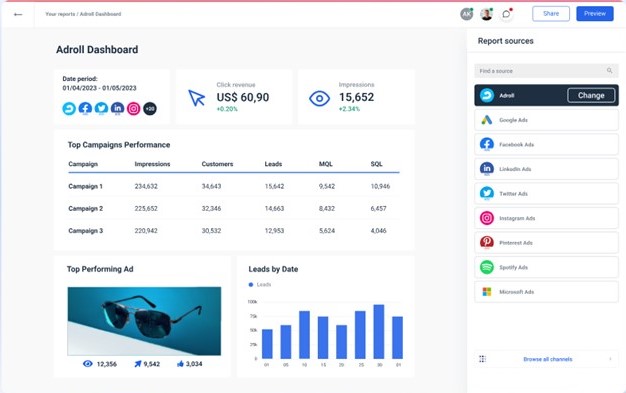Open the comments chat bubble icon
This screenshot has height=393, width=626.
[506, 14]
